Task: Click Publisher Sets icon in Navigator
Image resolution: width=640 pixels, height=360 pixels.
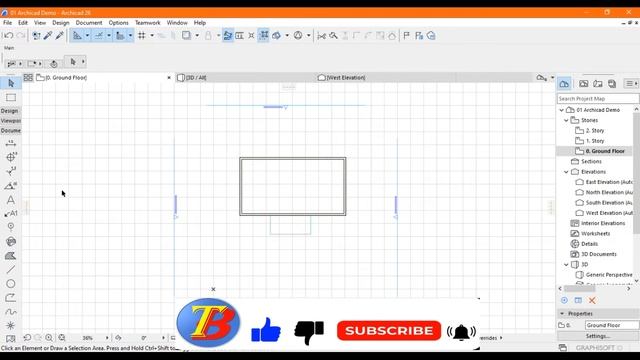Action: point(612,84)
